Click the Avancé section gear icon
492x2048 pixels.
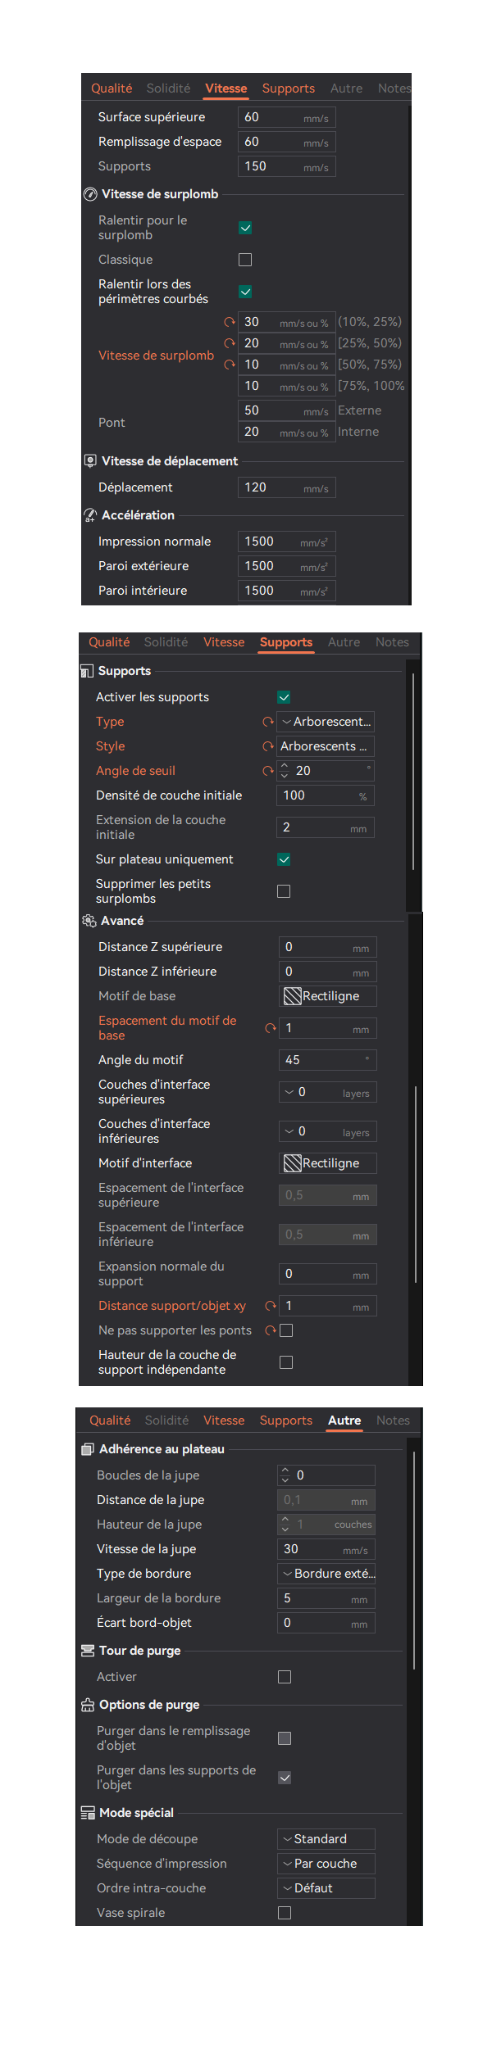pyautogui.click(x=89, y=920)
